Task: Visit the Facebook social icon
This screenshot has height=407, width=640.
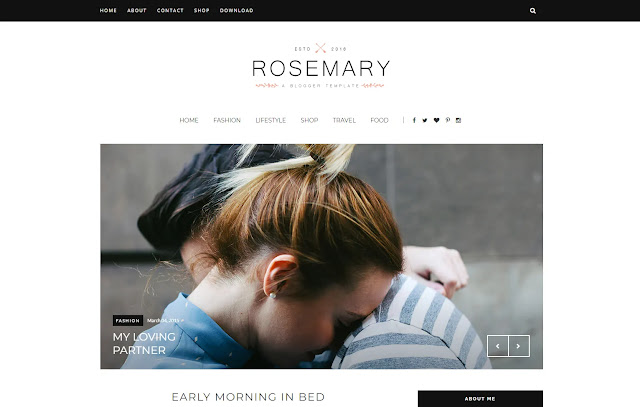Action: coord(414,120)
